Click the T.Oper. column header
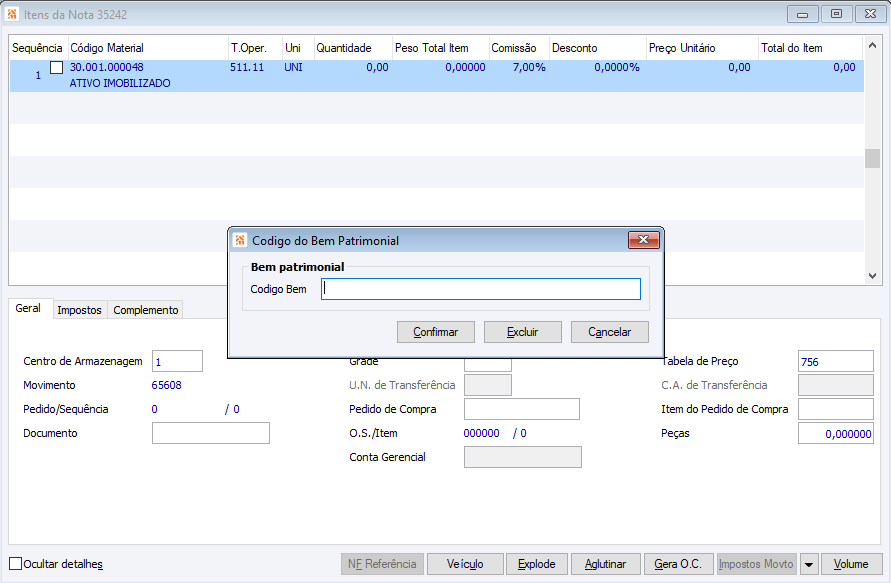This screenshot has height=583, width=891. (255, 48)
